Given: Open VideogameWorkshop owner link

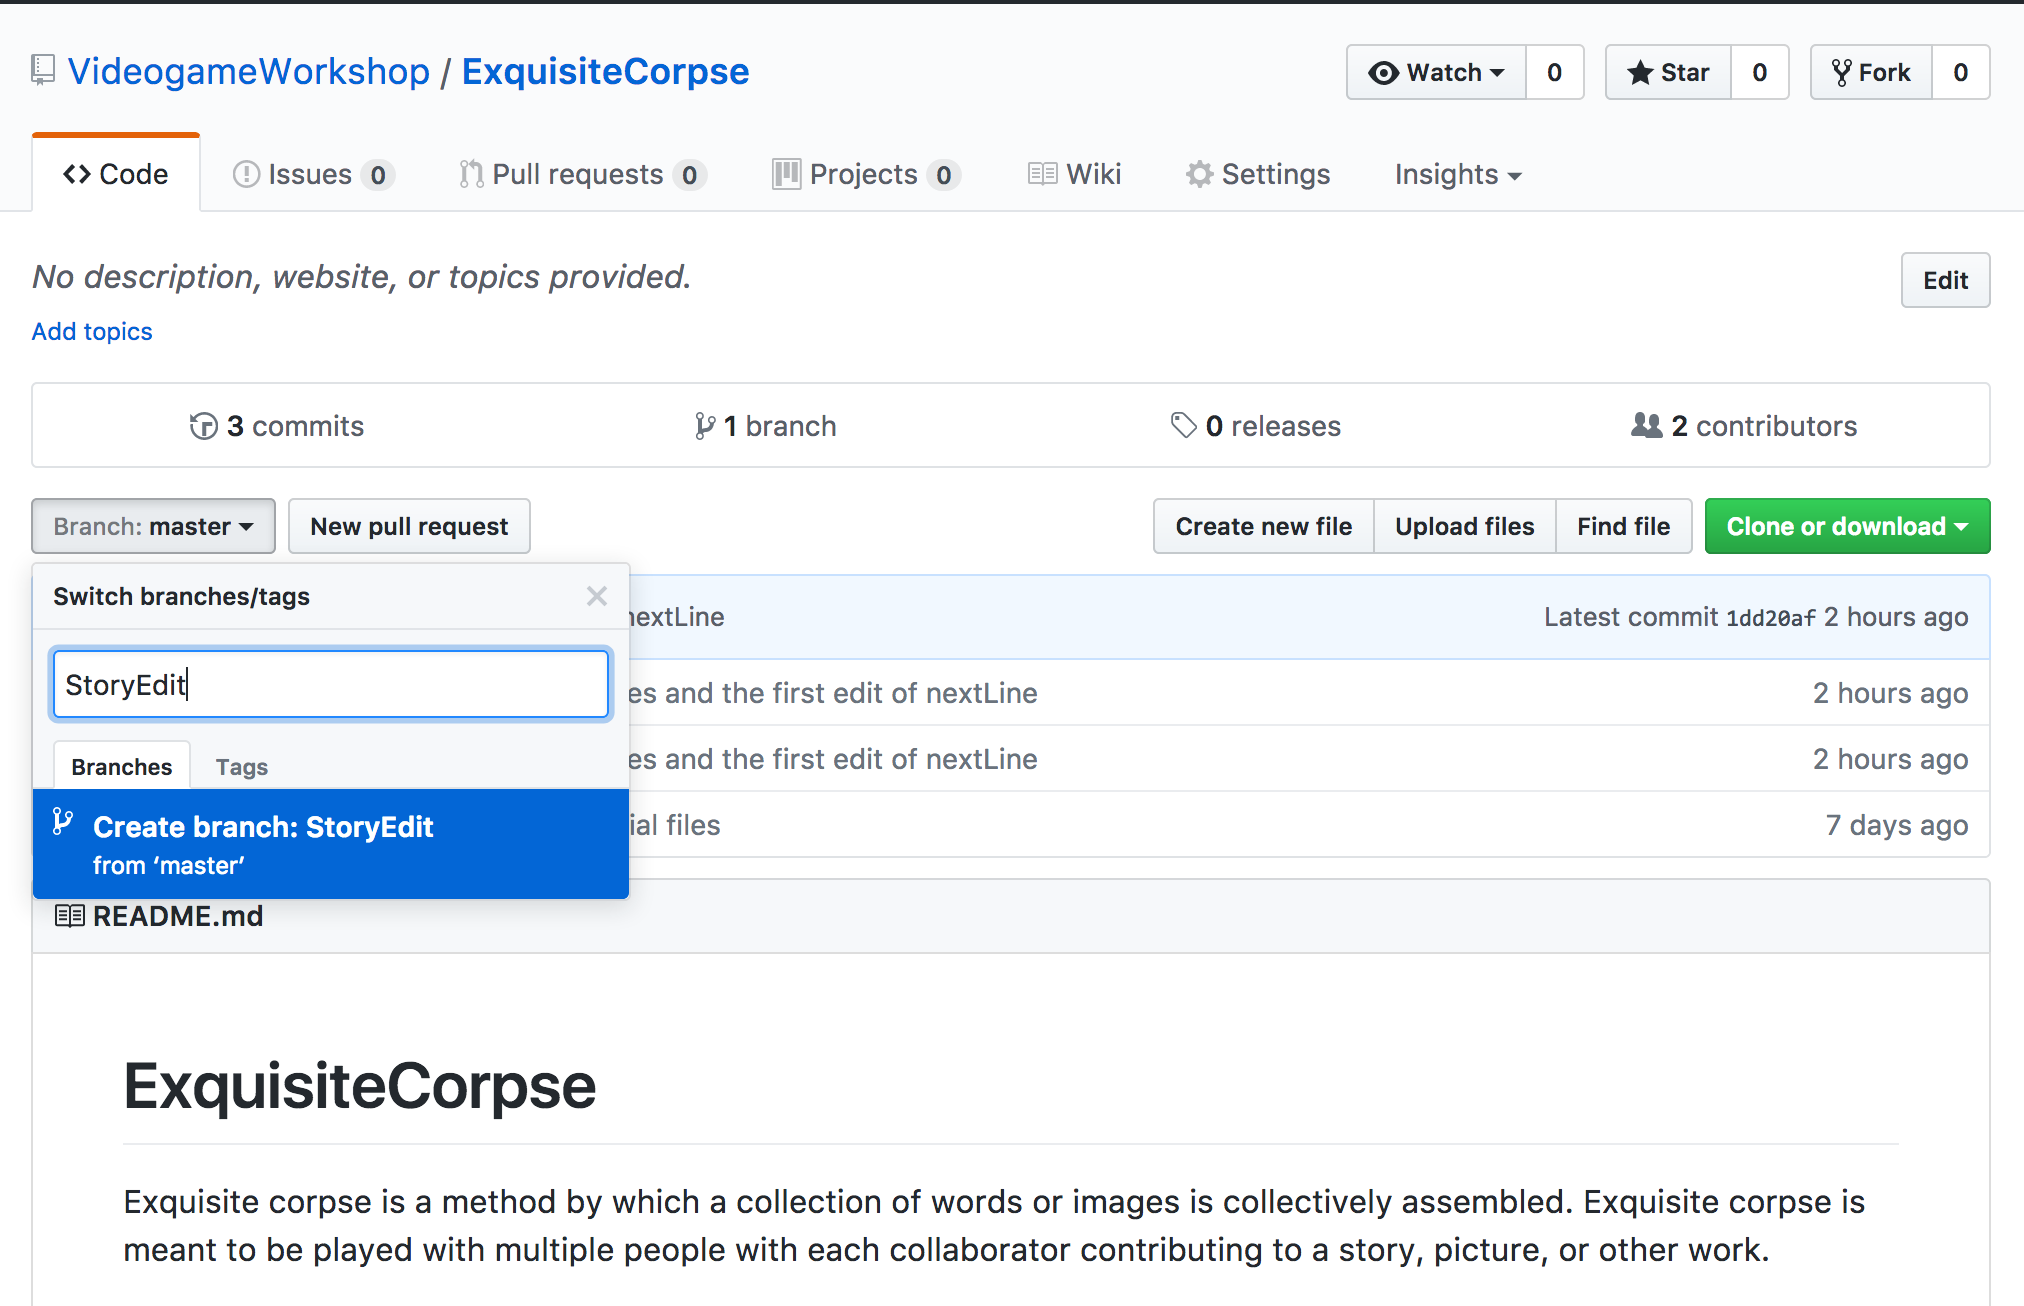Looking at the screenshot, I should tap(249, 71).
